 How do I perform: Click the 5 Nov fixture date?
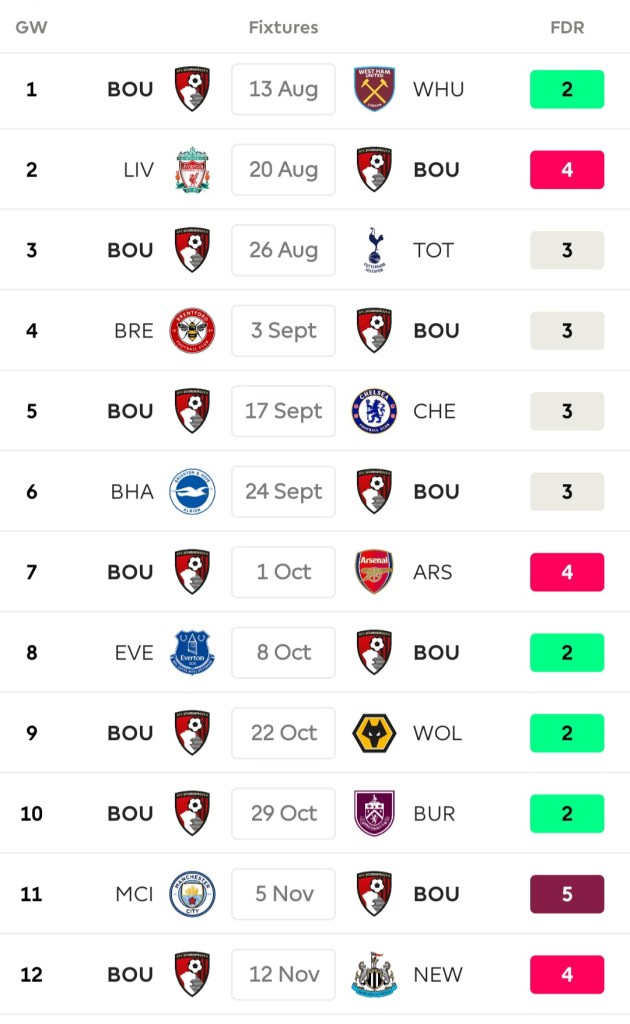(x=283, y=894)
